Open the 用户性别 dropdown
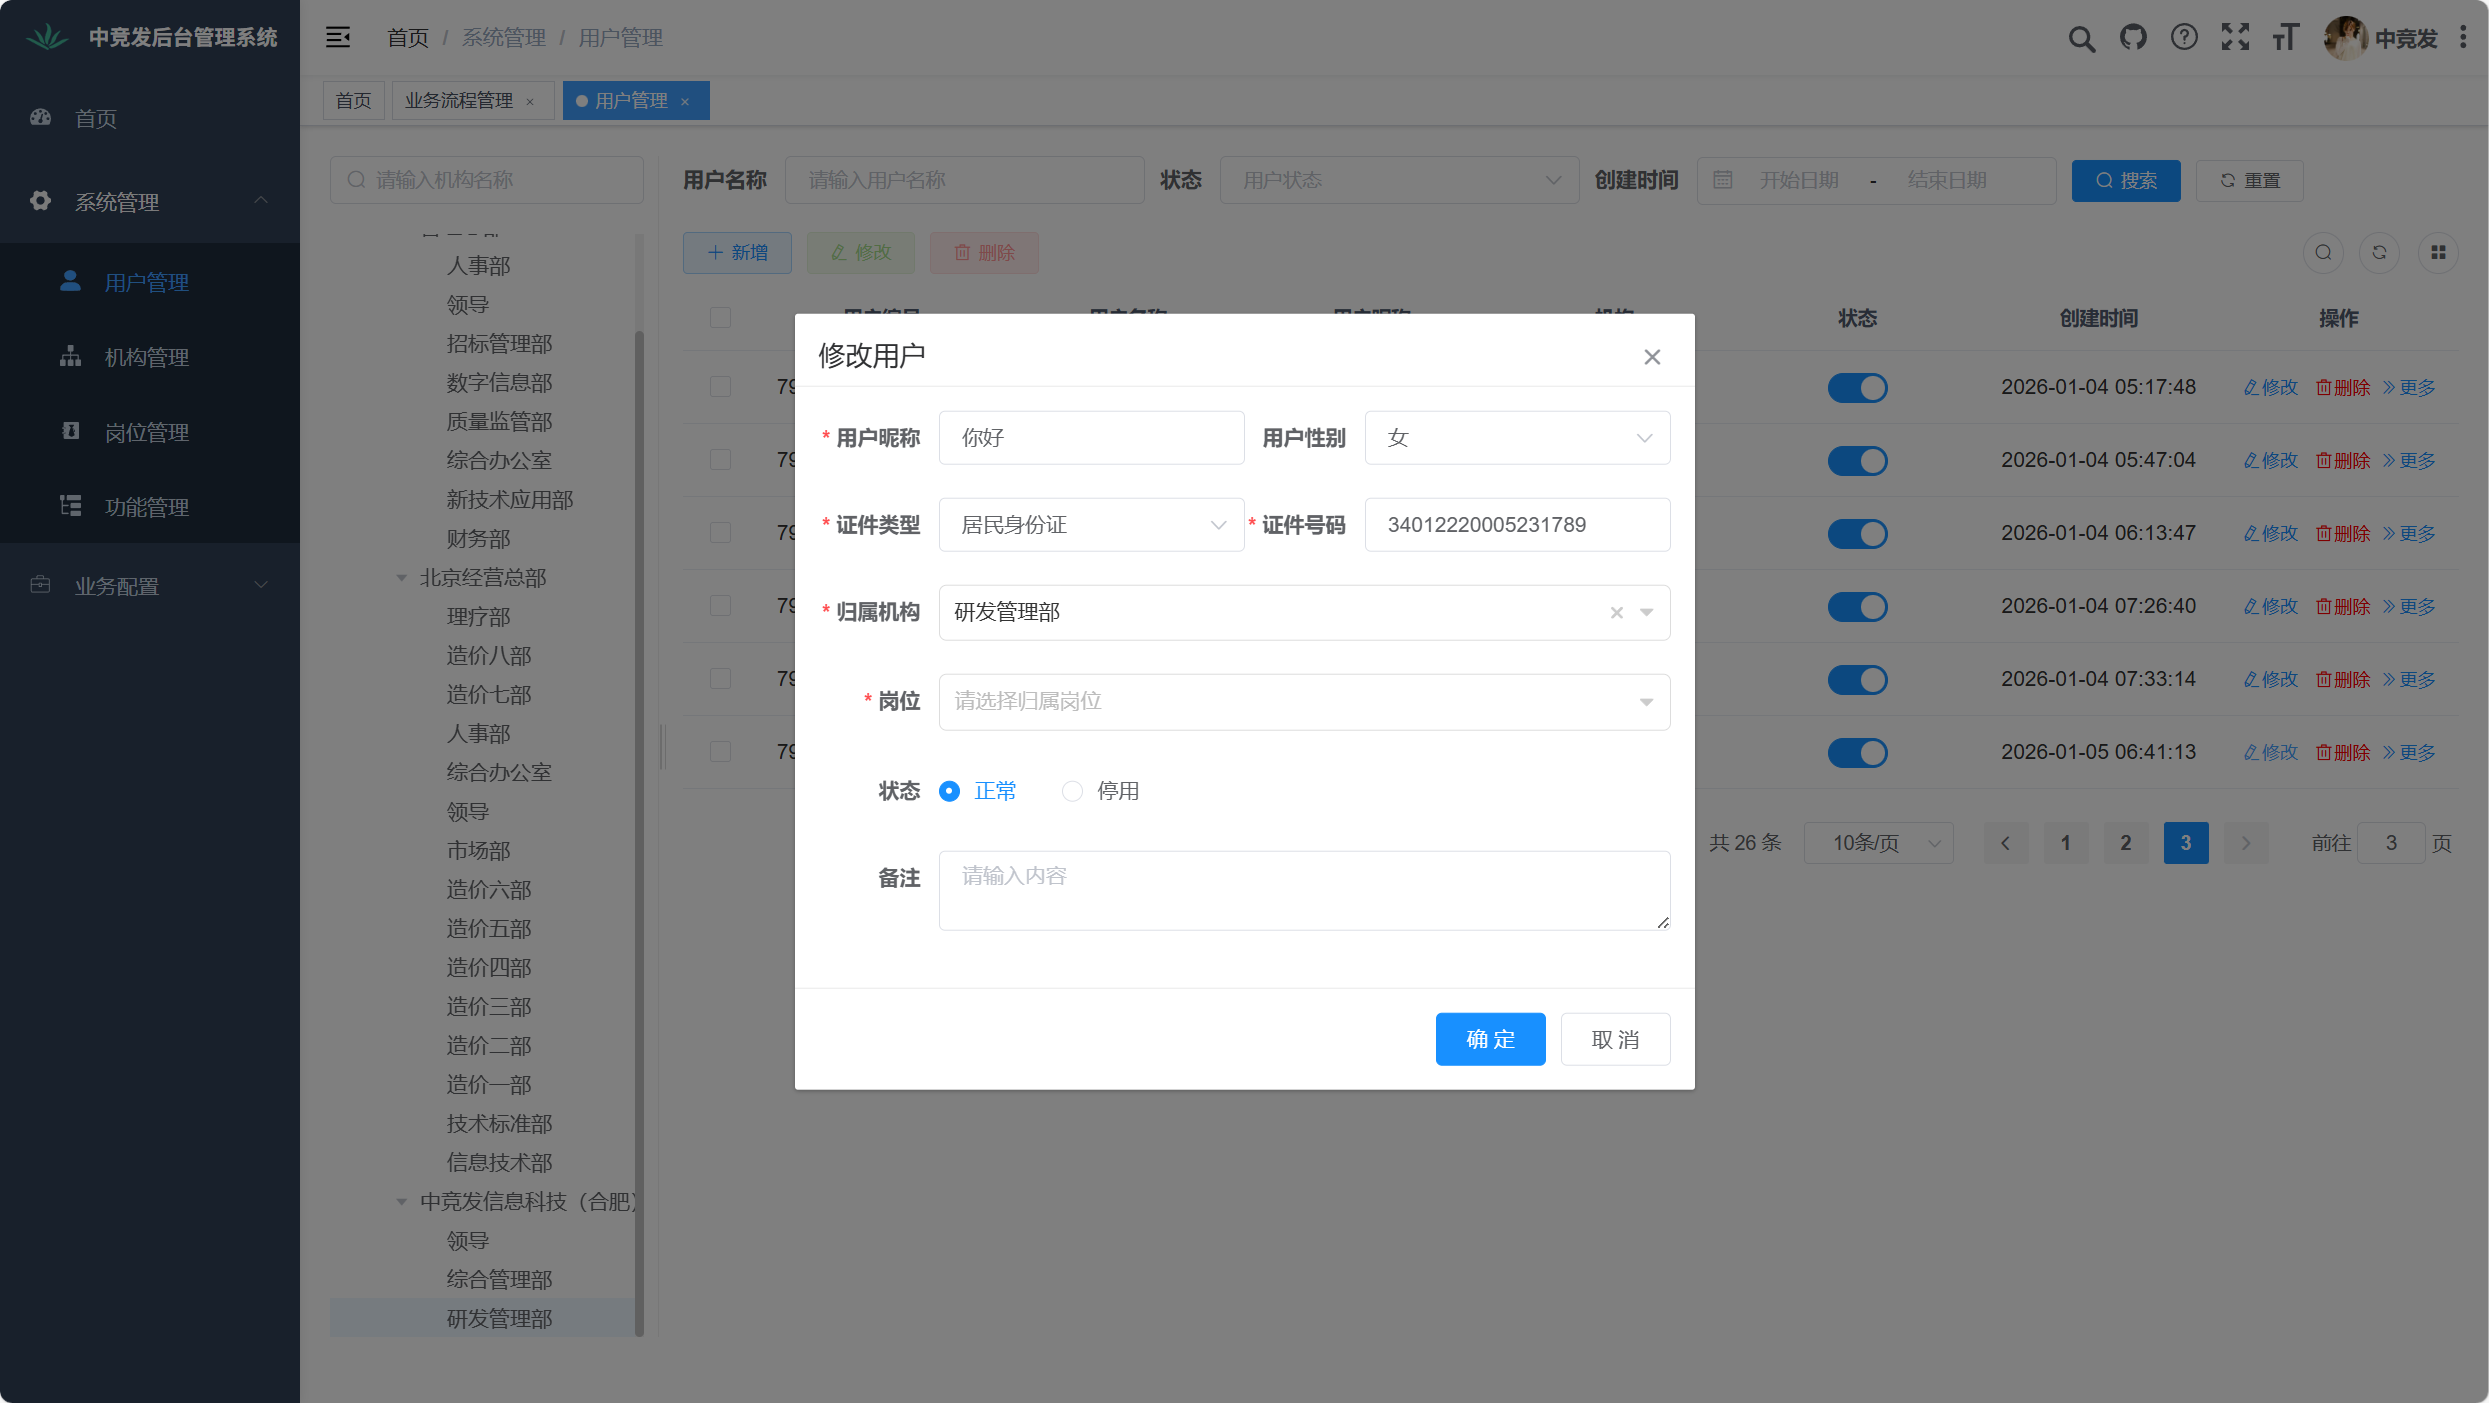2489x1403 pixels. 1516,438
